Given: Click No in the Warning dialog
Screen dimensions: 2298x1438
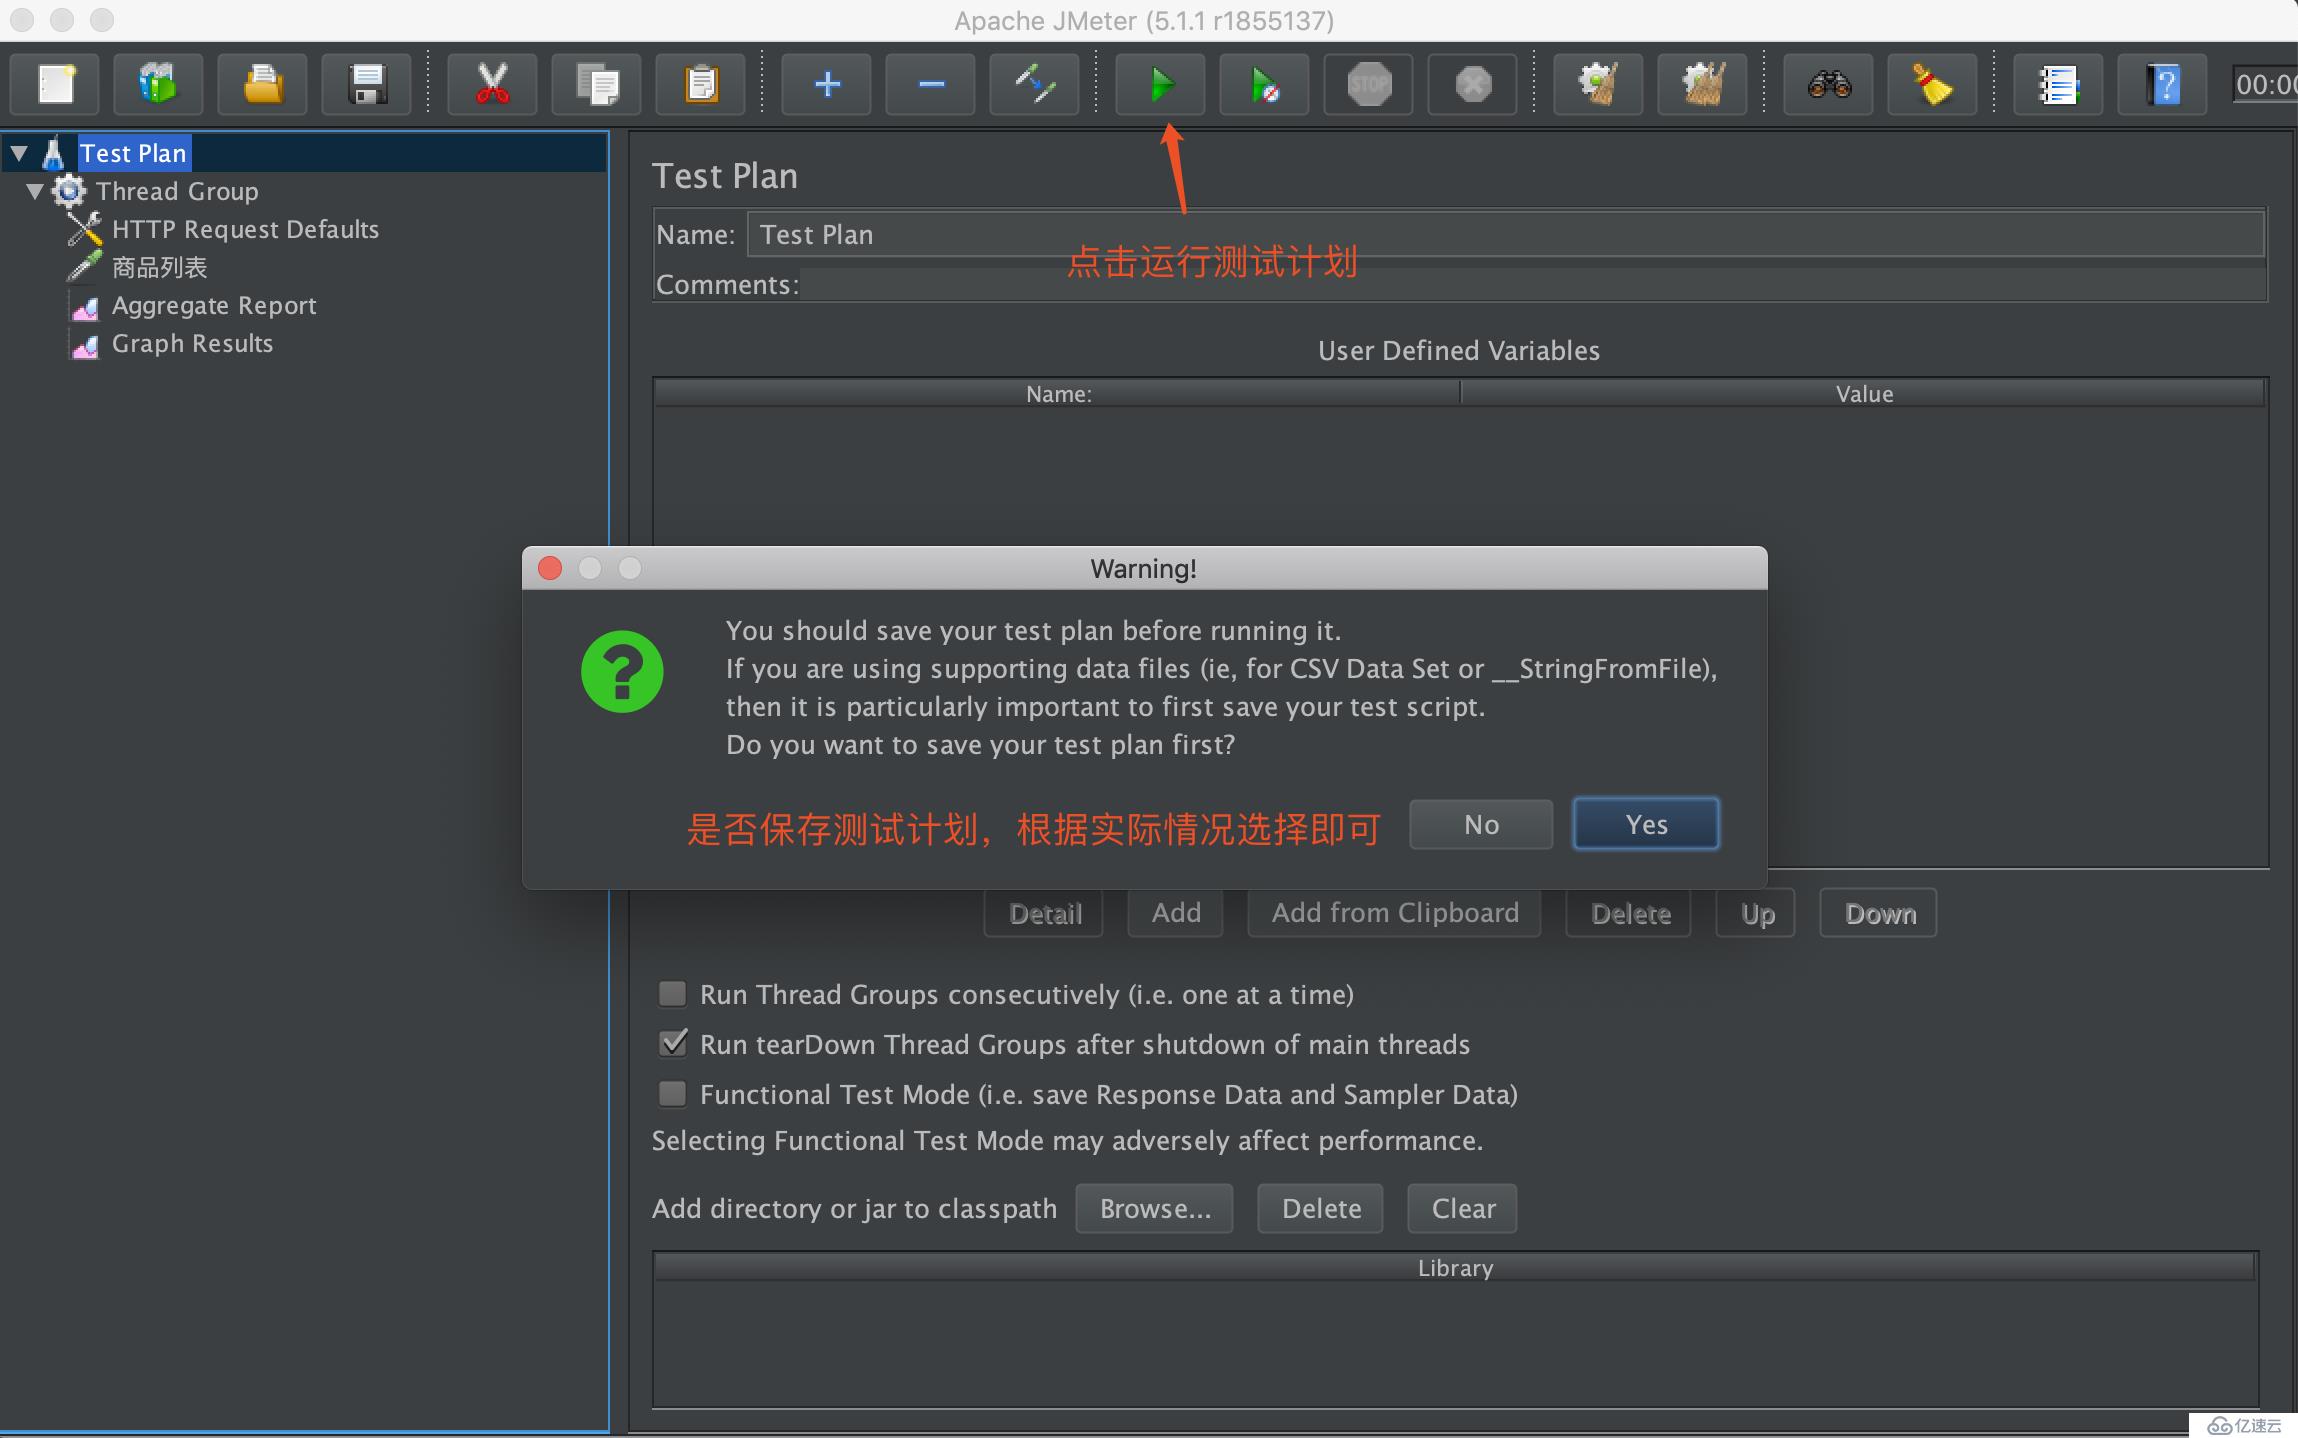Looking at the screenshot, I should click(x=1481, y=824).
